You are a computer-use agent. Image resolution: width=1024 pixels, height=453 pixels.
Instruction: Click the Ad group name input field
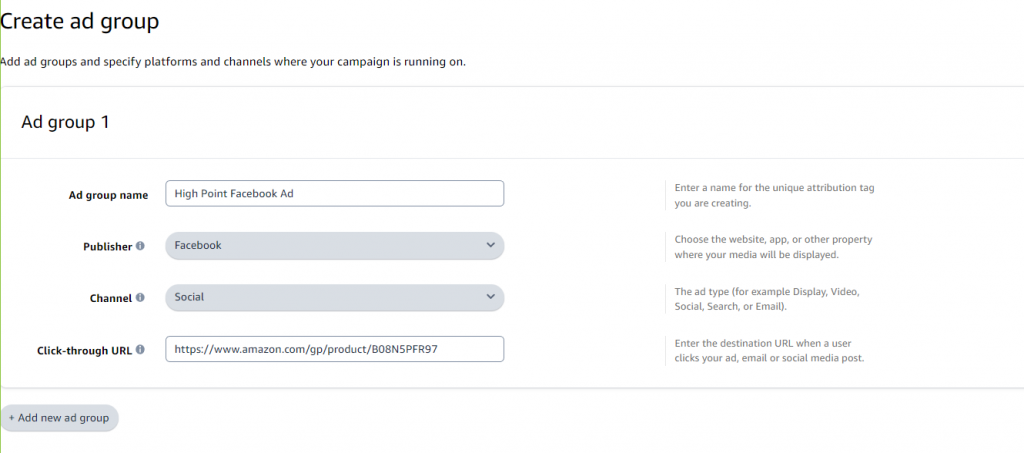[x=334, y=194]
